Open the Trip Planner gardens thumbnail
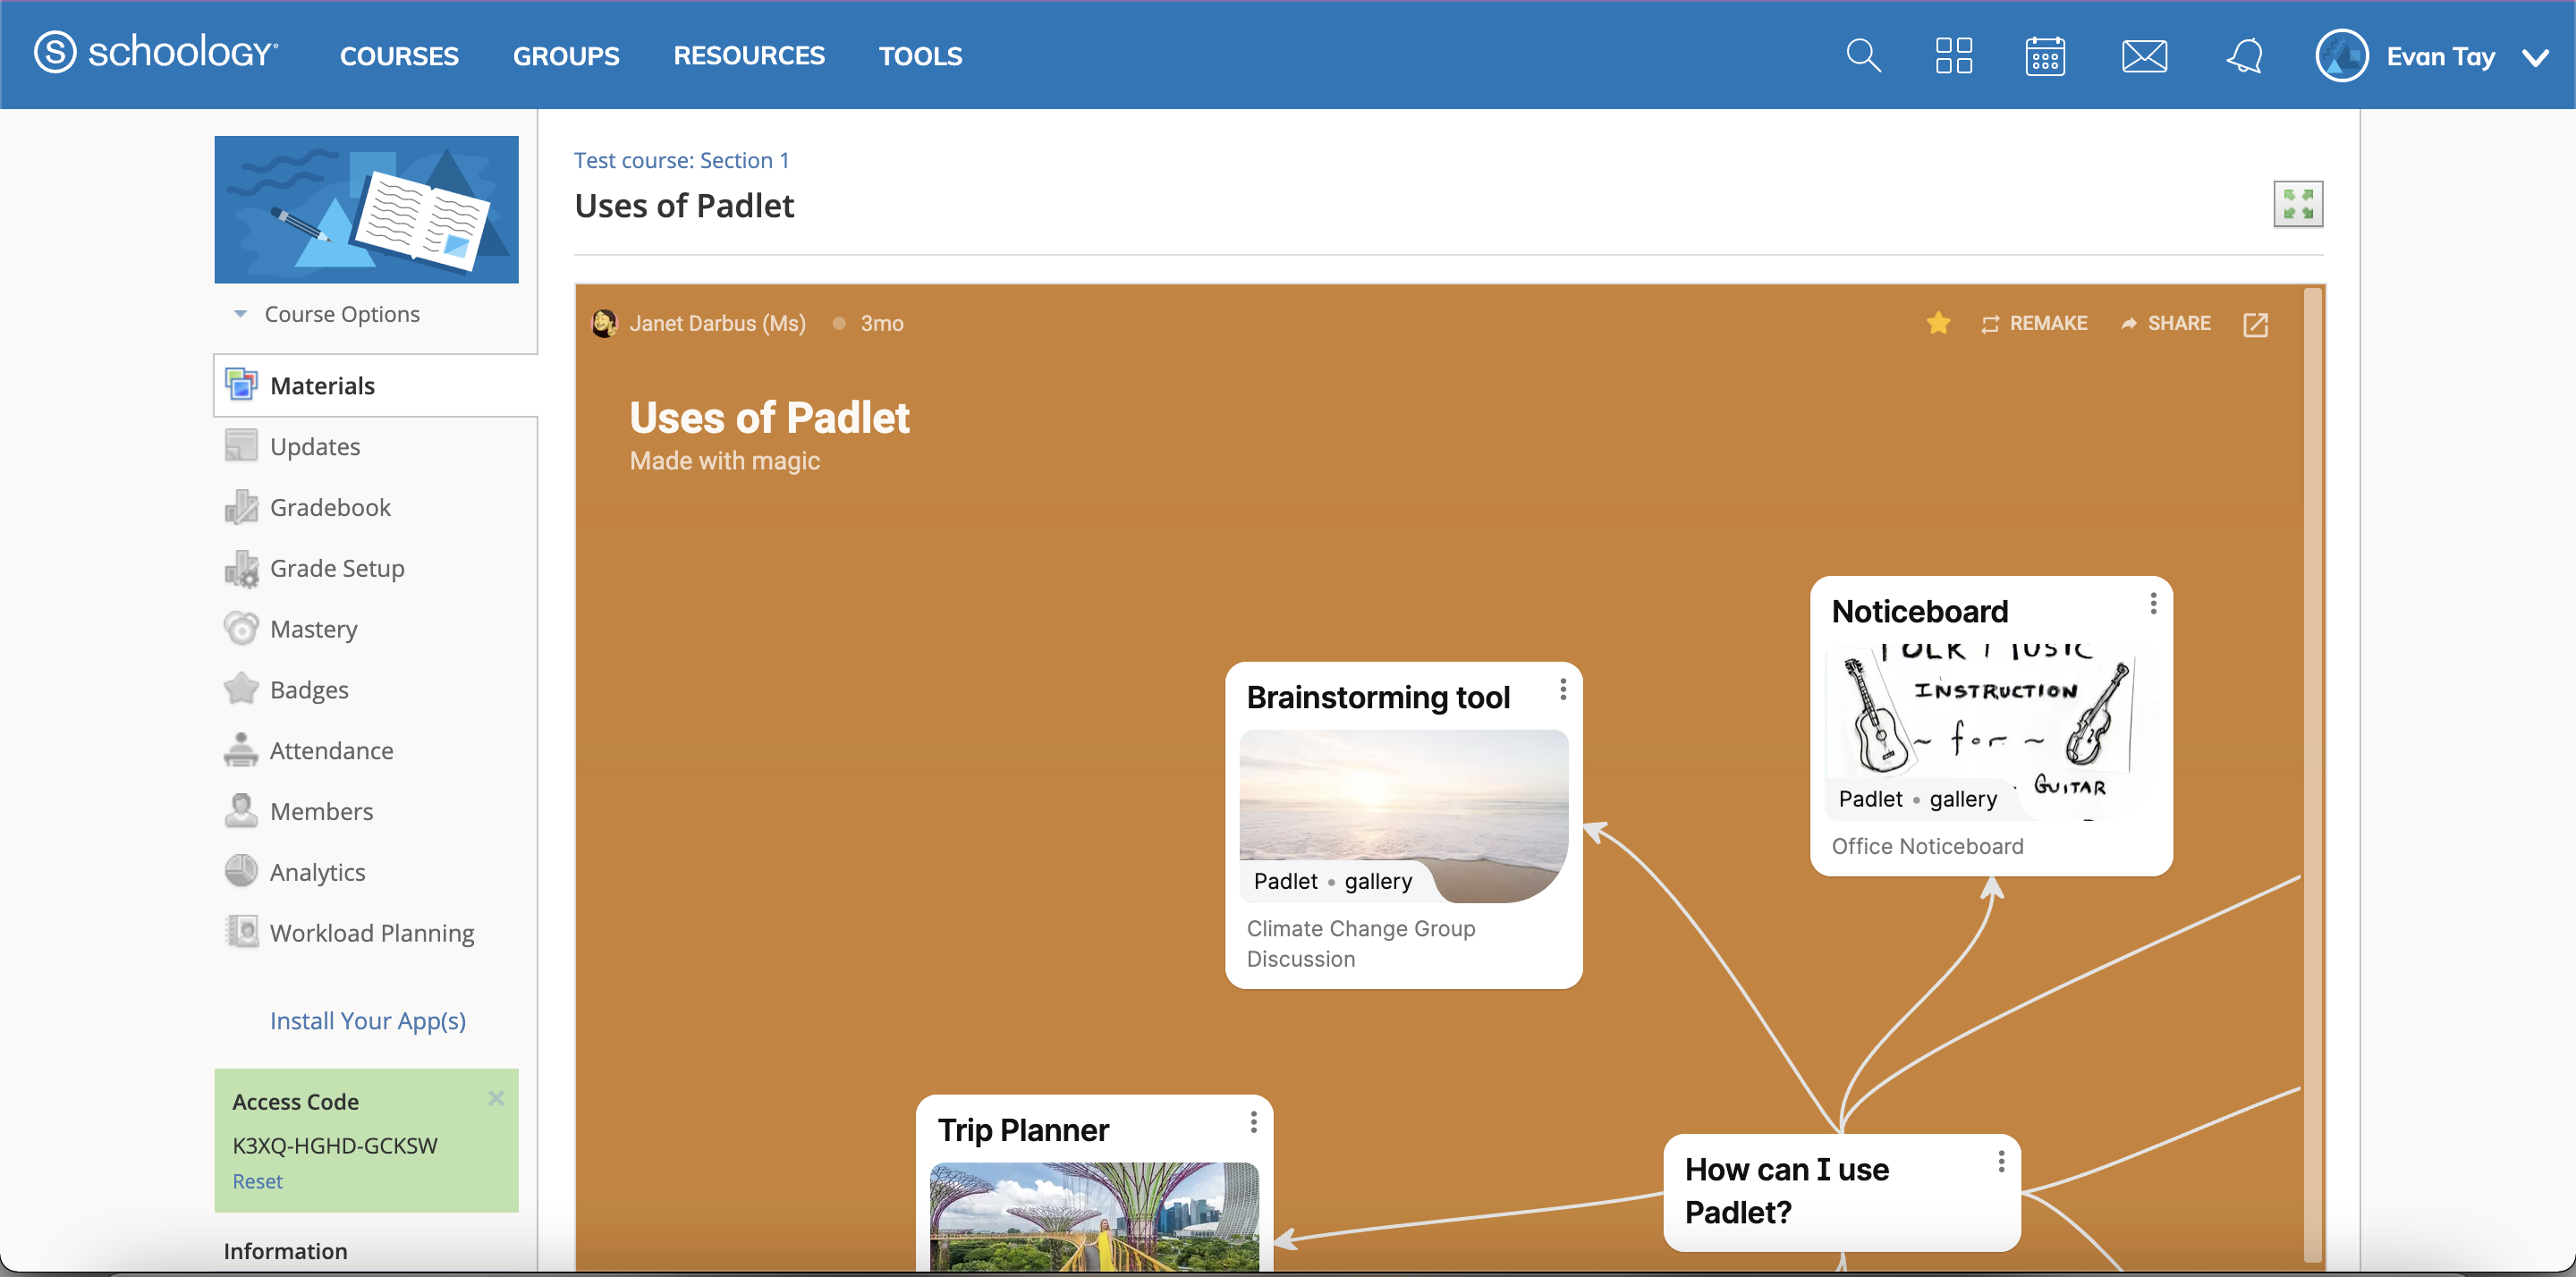The image size is (2576, 1277). (x=1094, y=1217)
